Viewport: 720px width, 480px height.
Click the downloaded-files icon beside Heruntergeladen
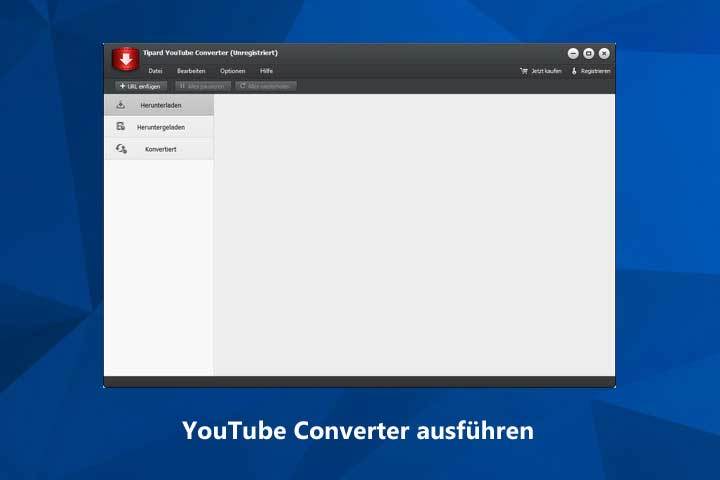121,126
